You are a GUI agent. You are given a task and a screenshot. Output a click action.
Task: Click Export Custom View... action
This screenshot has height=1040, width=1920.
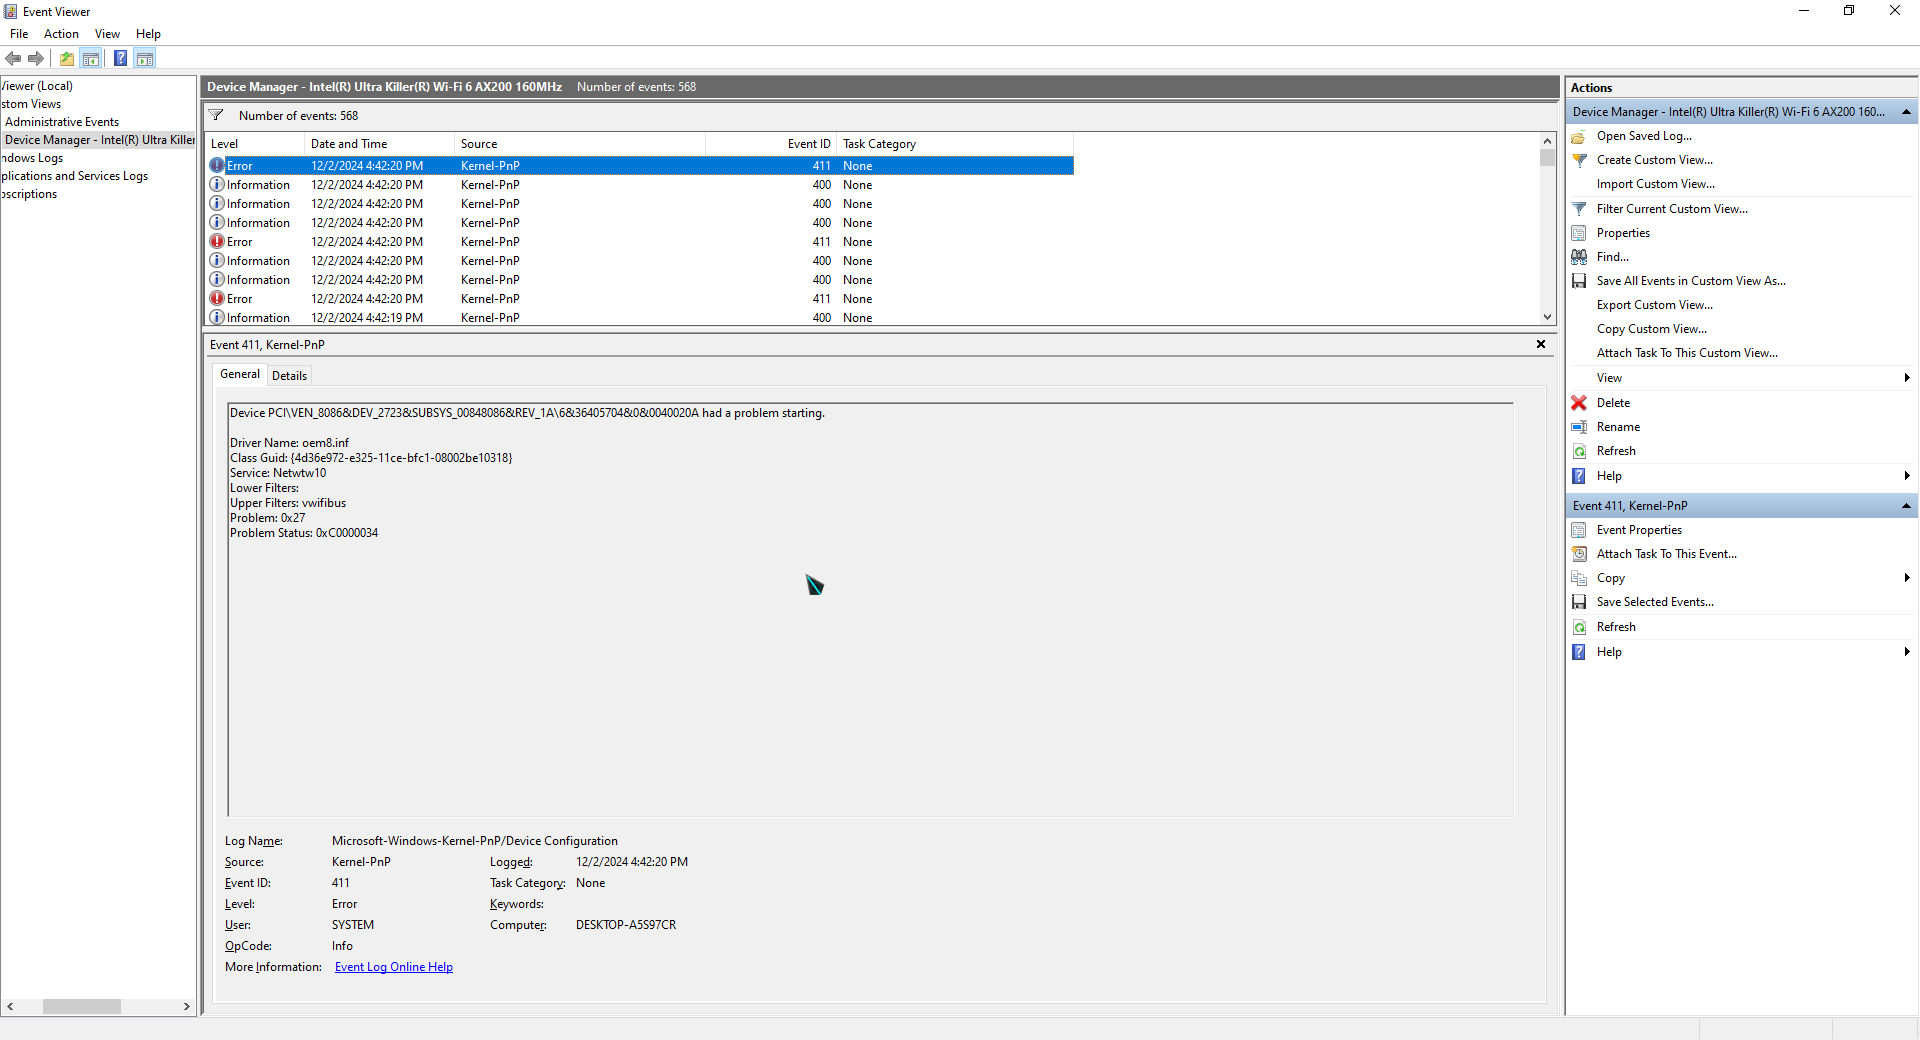pos(1654,305)
